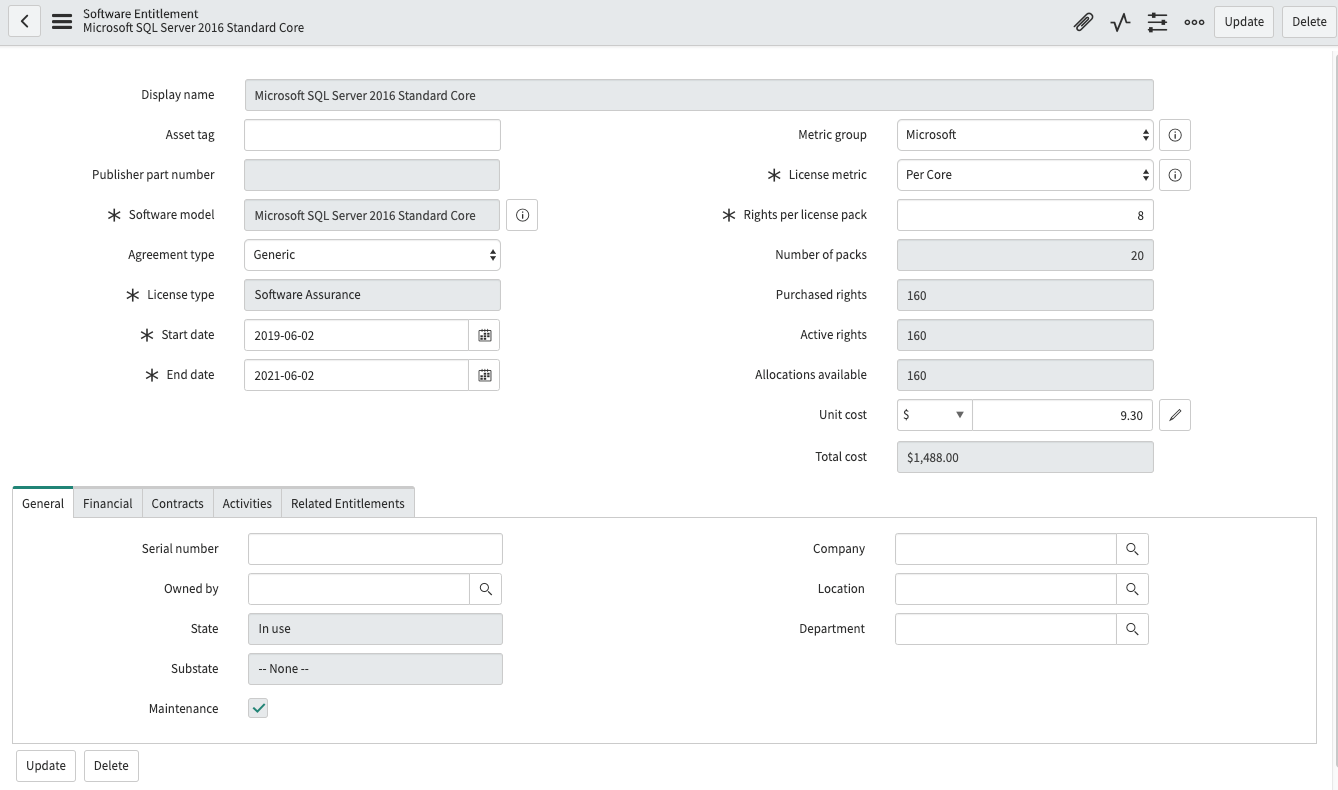Click the Owned by input field
This screenshot has height=790, width=1338.
(x=359, y=589)
